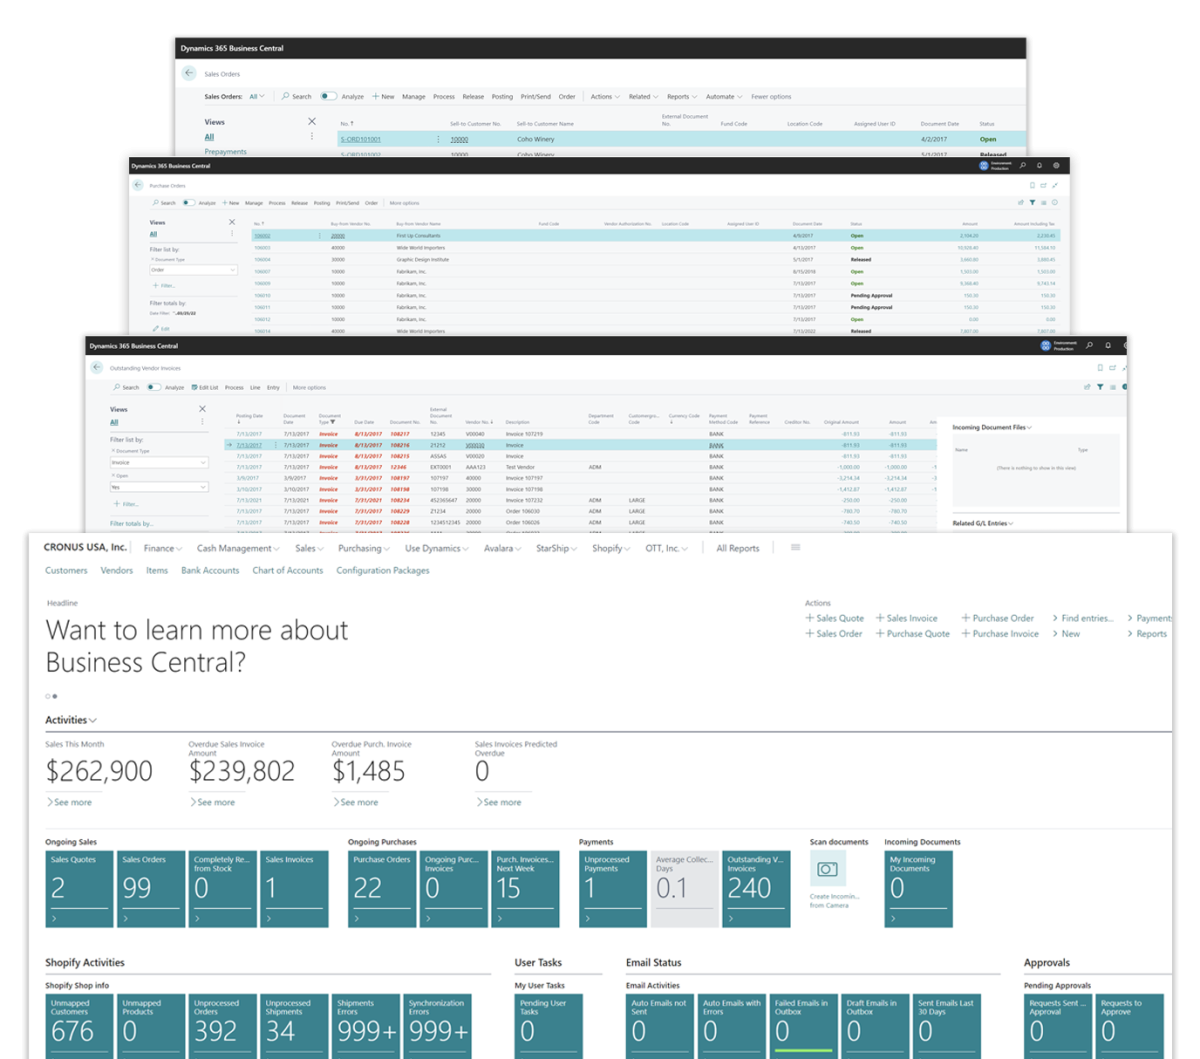Screen dimensions: 1200x1059
Task: Open the Purchase Orders tile showing 22
Action: pos(382,889)
